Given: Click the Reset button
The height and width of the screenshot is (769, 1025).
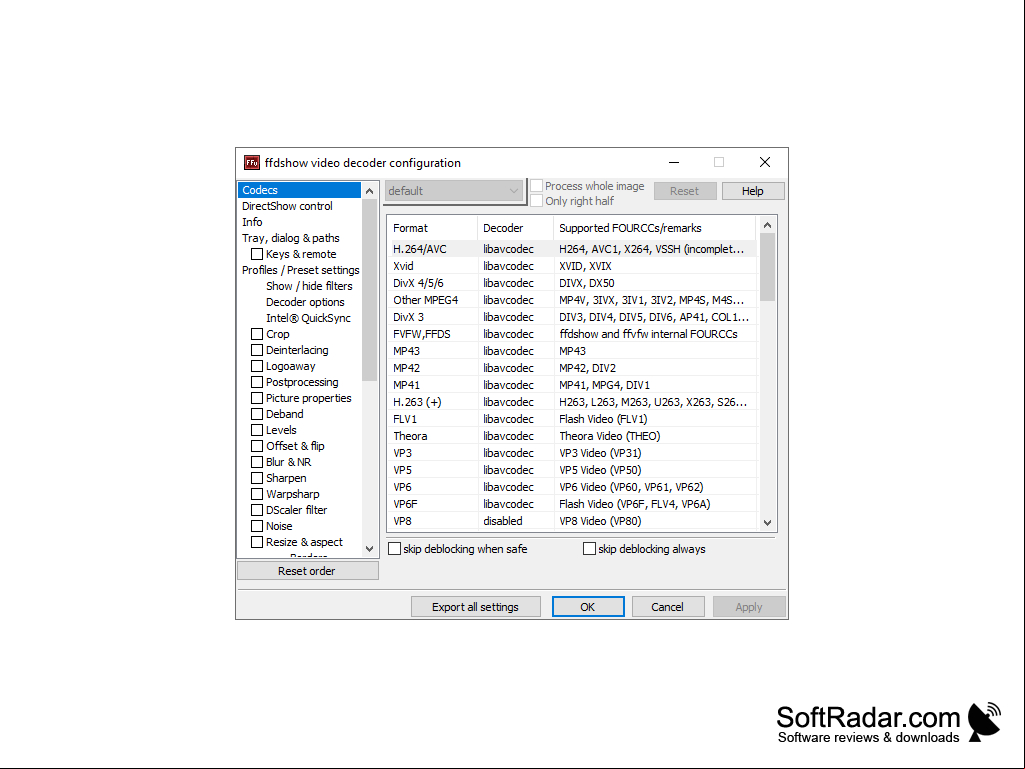Looking at the screenshot, I should tap(684, 191).
